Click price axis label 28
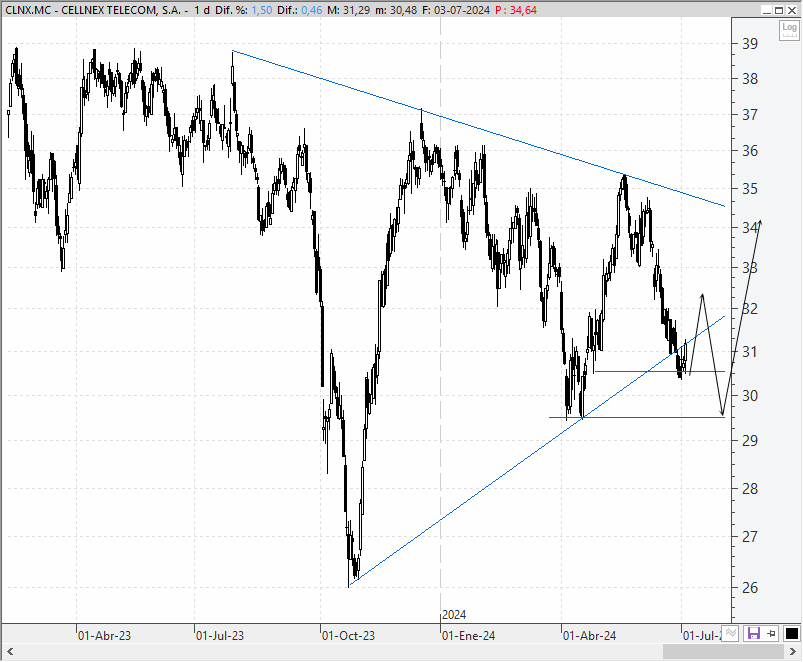 point(750,489)
